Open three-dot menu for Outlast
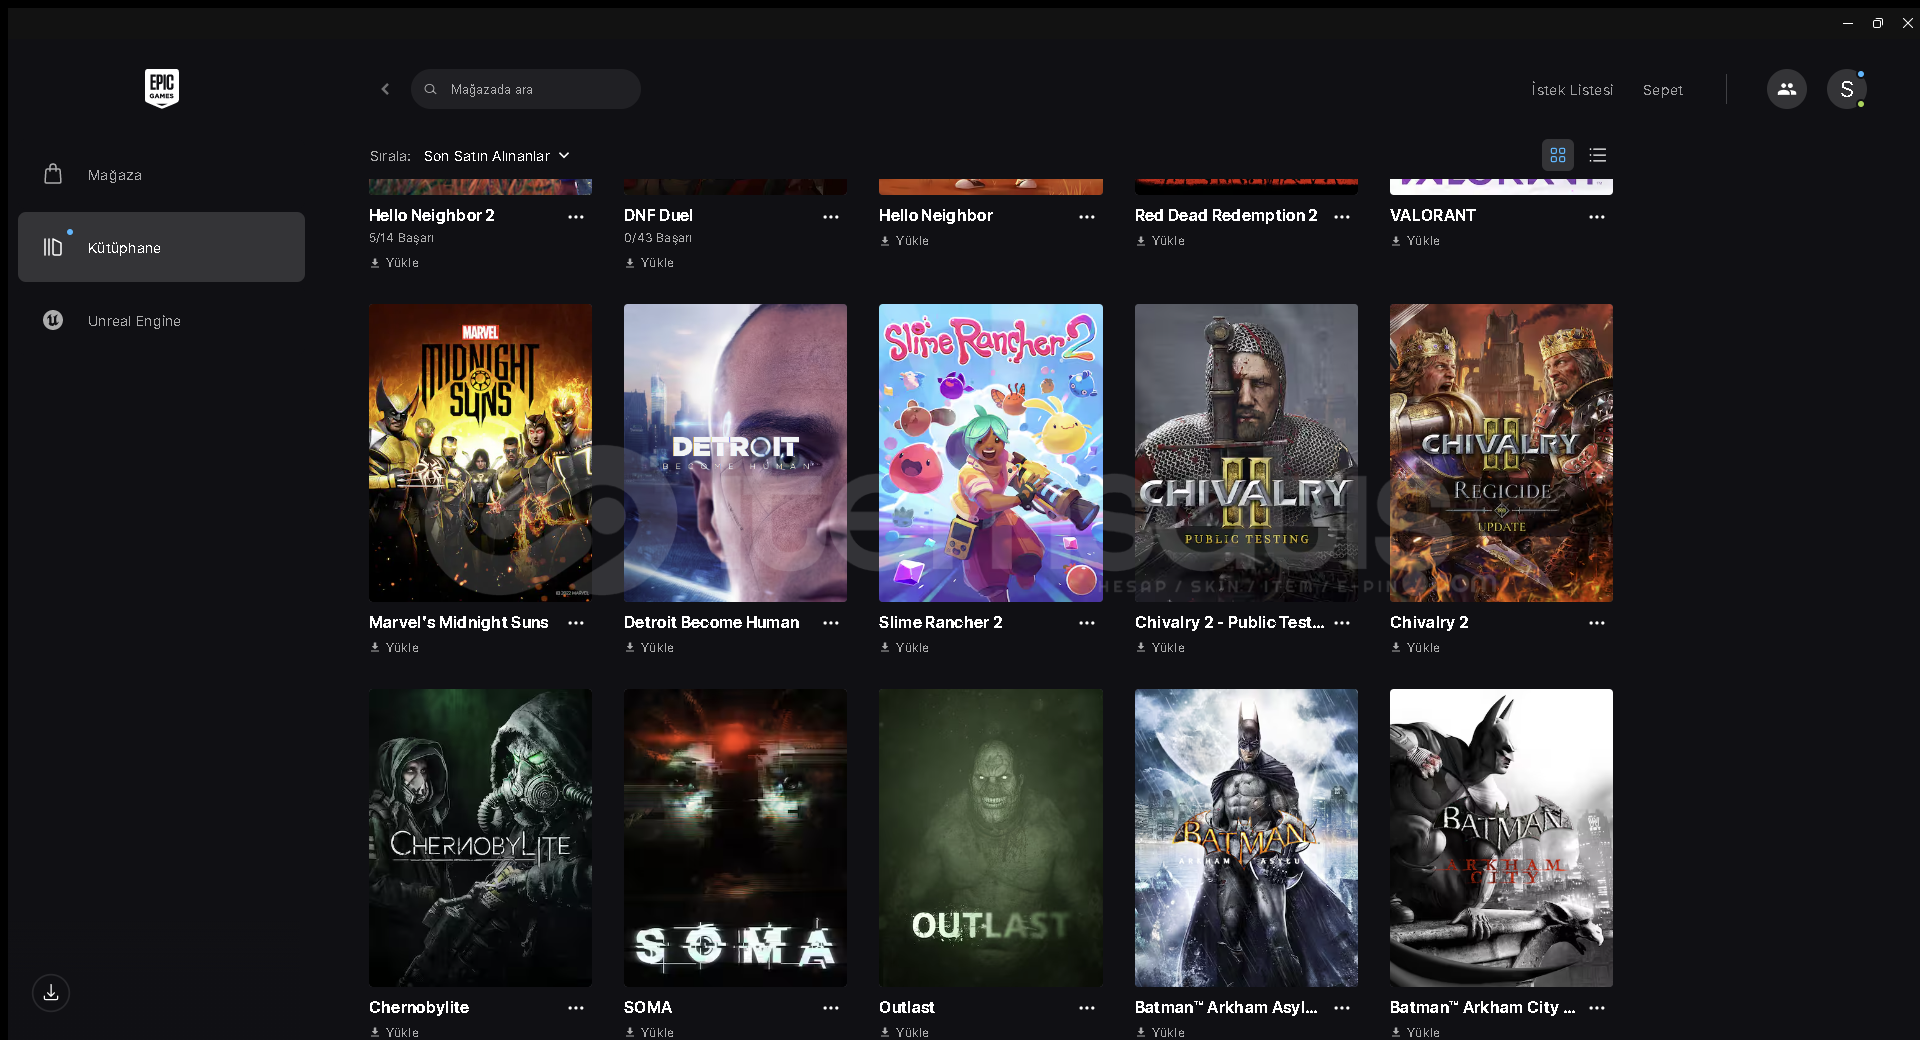 coord(1087,1008)
